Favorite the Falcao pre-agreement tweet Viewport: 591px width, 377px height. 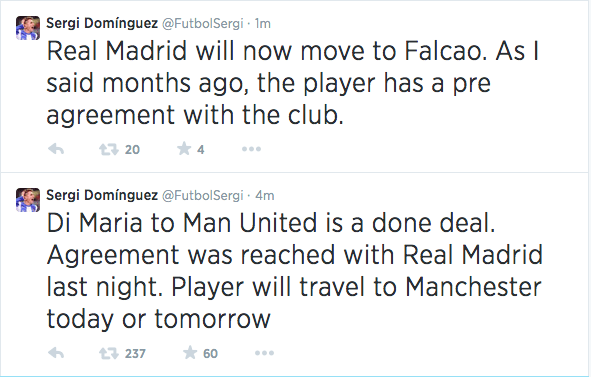click(184, 149)
